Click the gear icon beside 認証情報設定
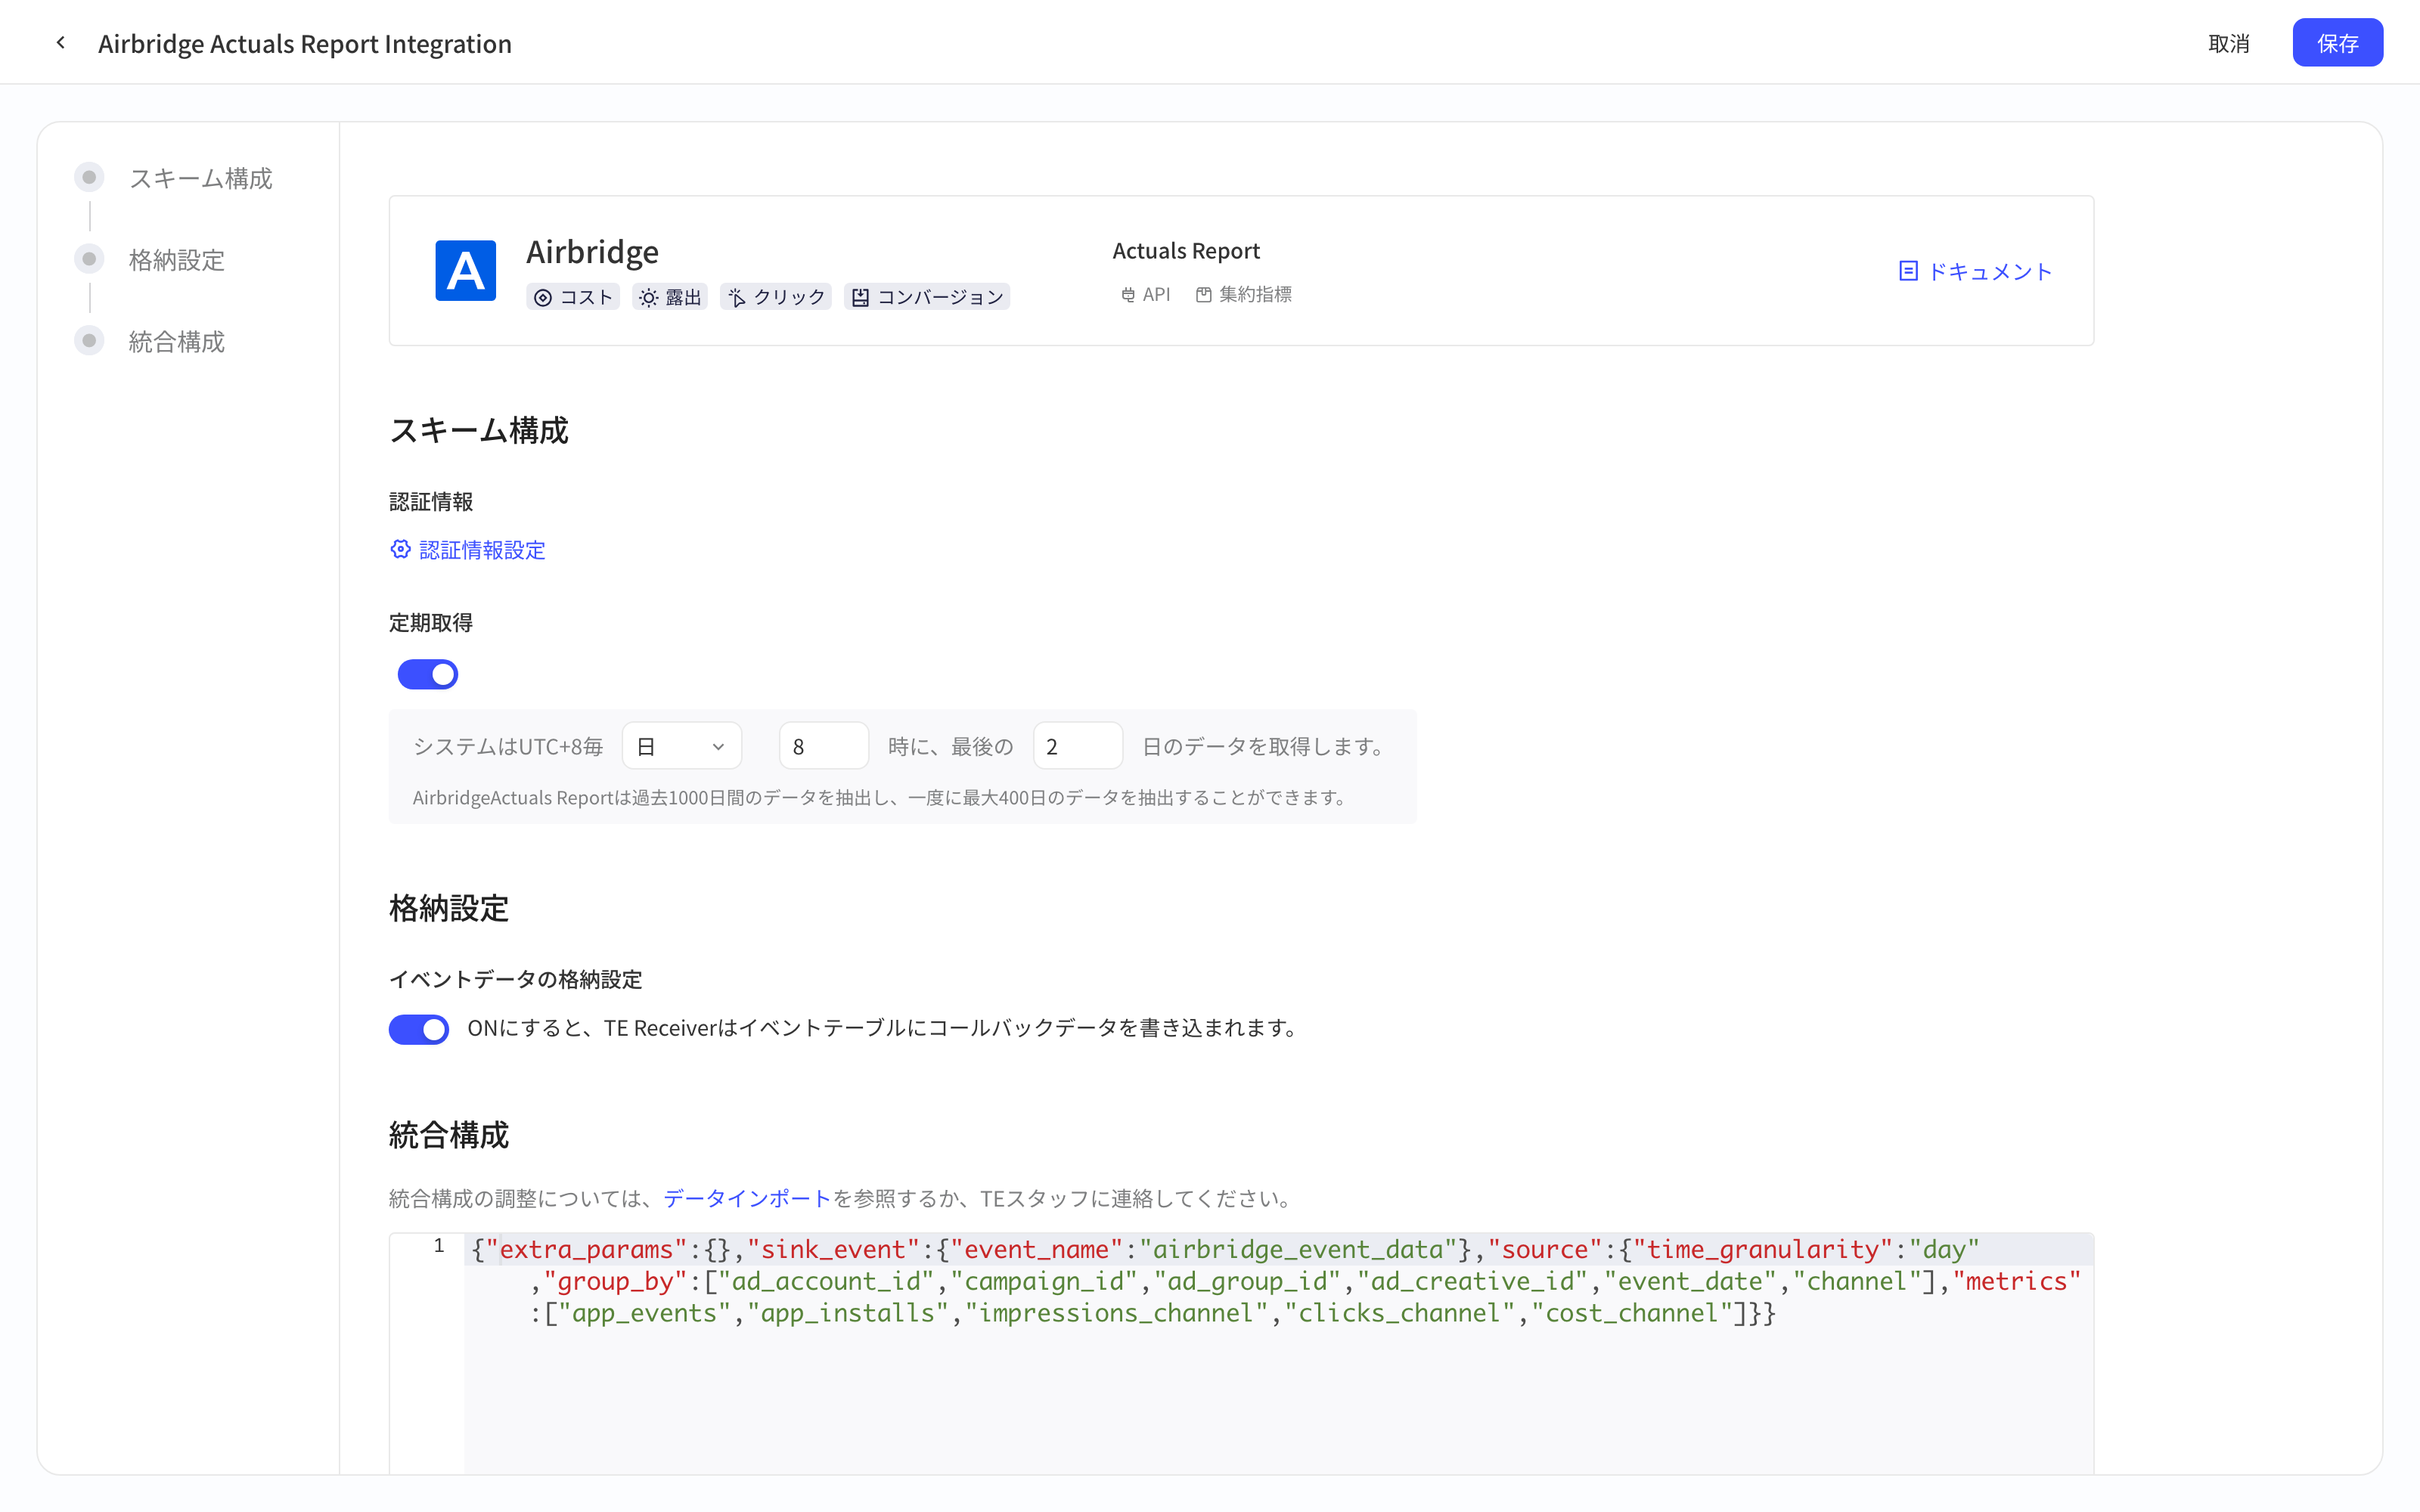This screenshot has width=2420, height=1512. 400,549
